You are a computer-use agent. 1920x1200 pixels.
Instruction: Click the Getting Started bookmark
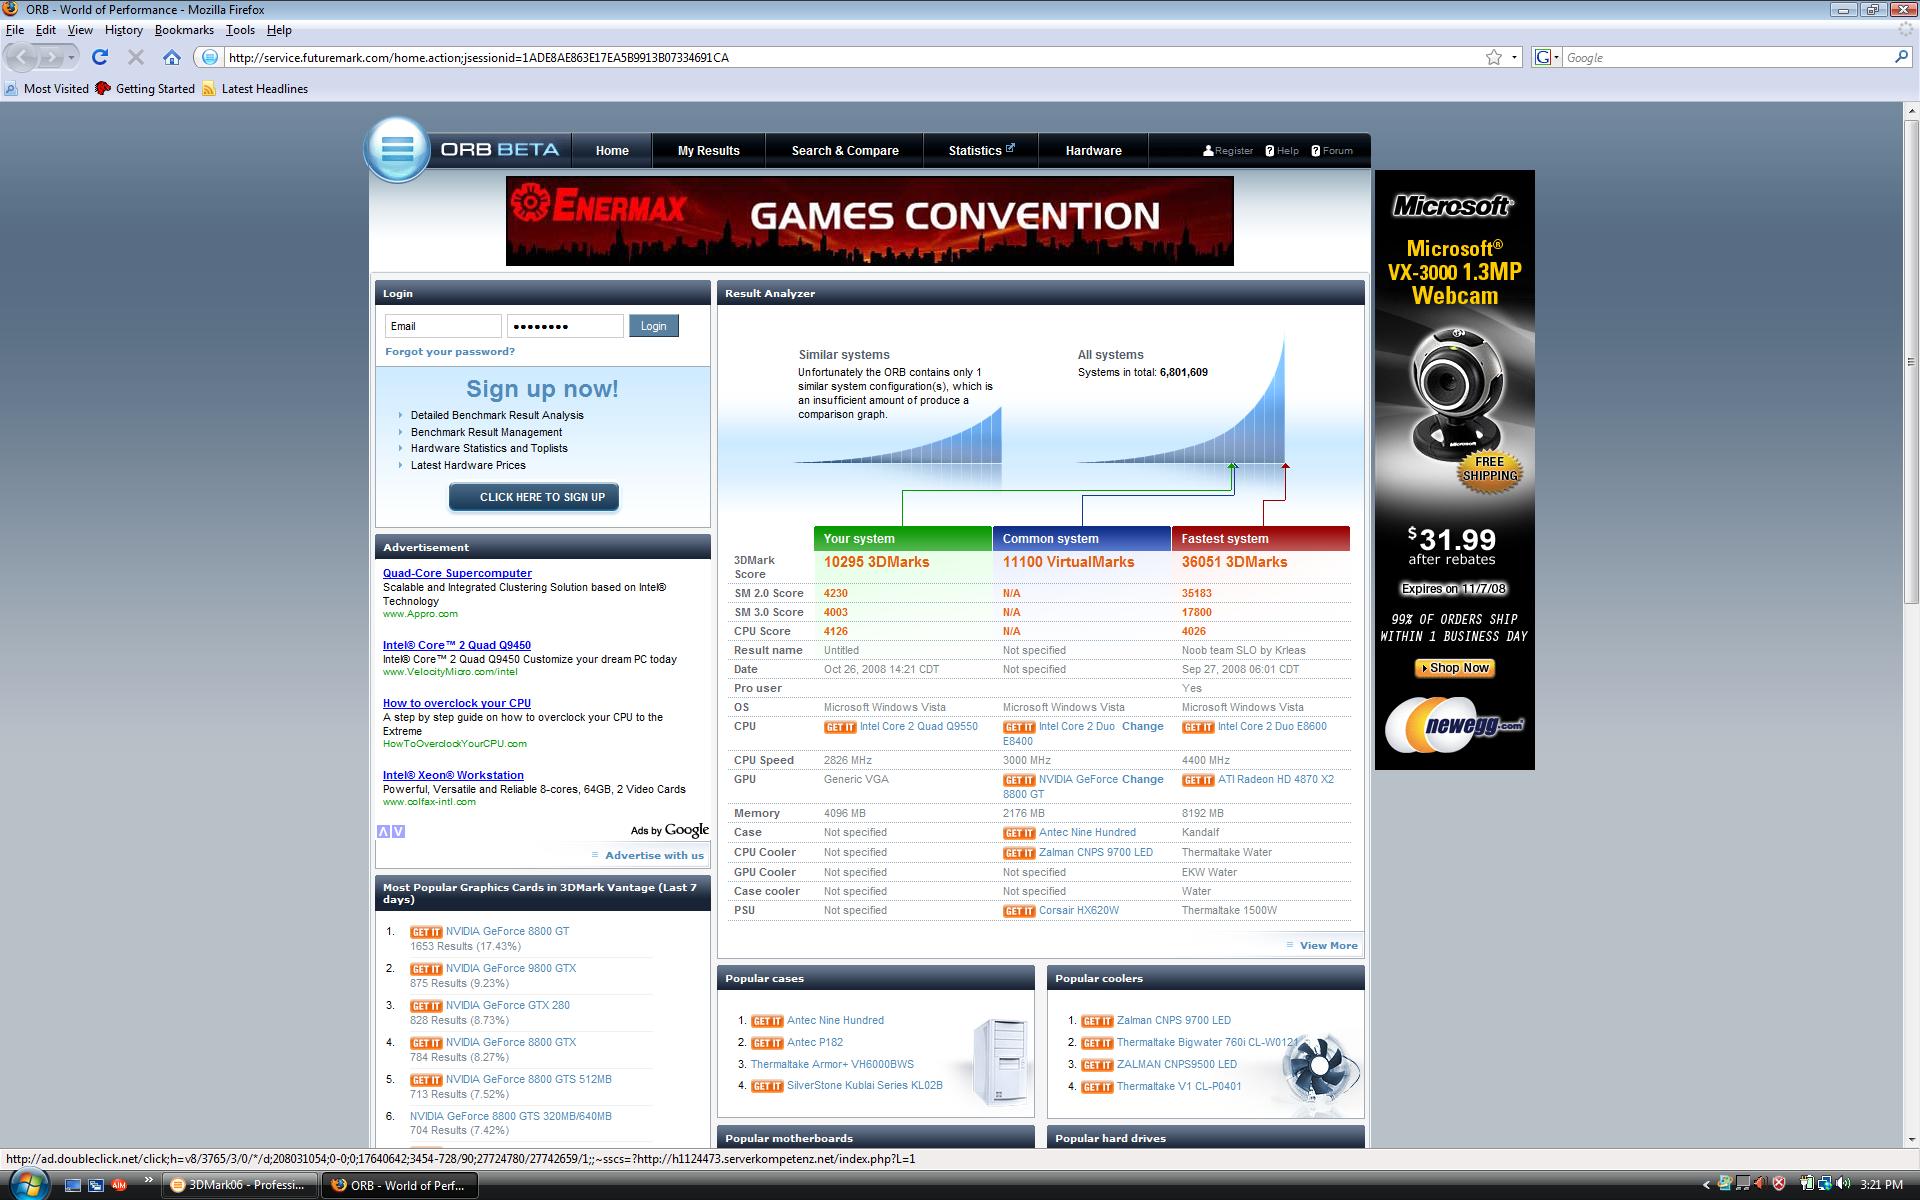[145, 89]
